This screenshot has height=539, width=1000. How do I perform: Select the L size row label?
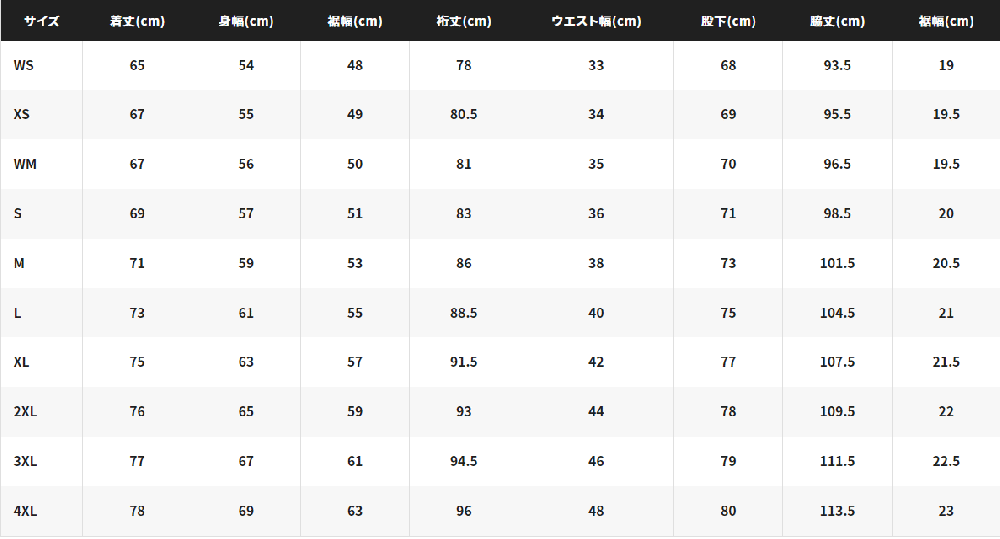(x=17, y=313)
